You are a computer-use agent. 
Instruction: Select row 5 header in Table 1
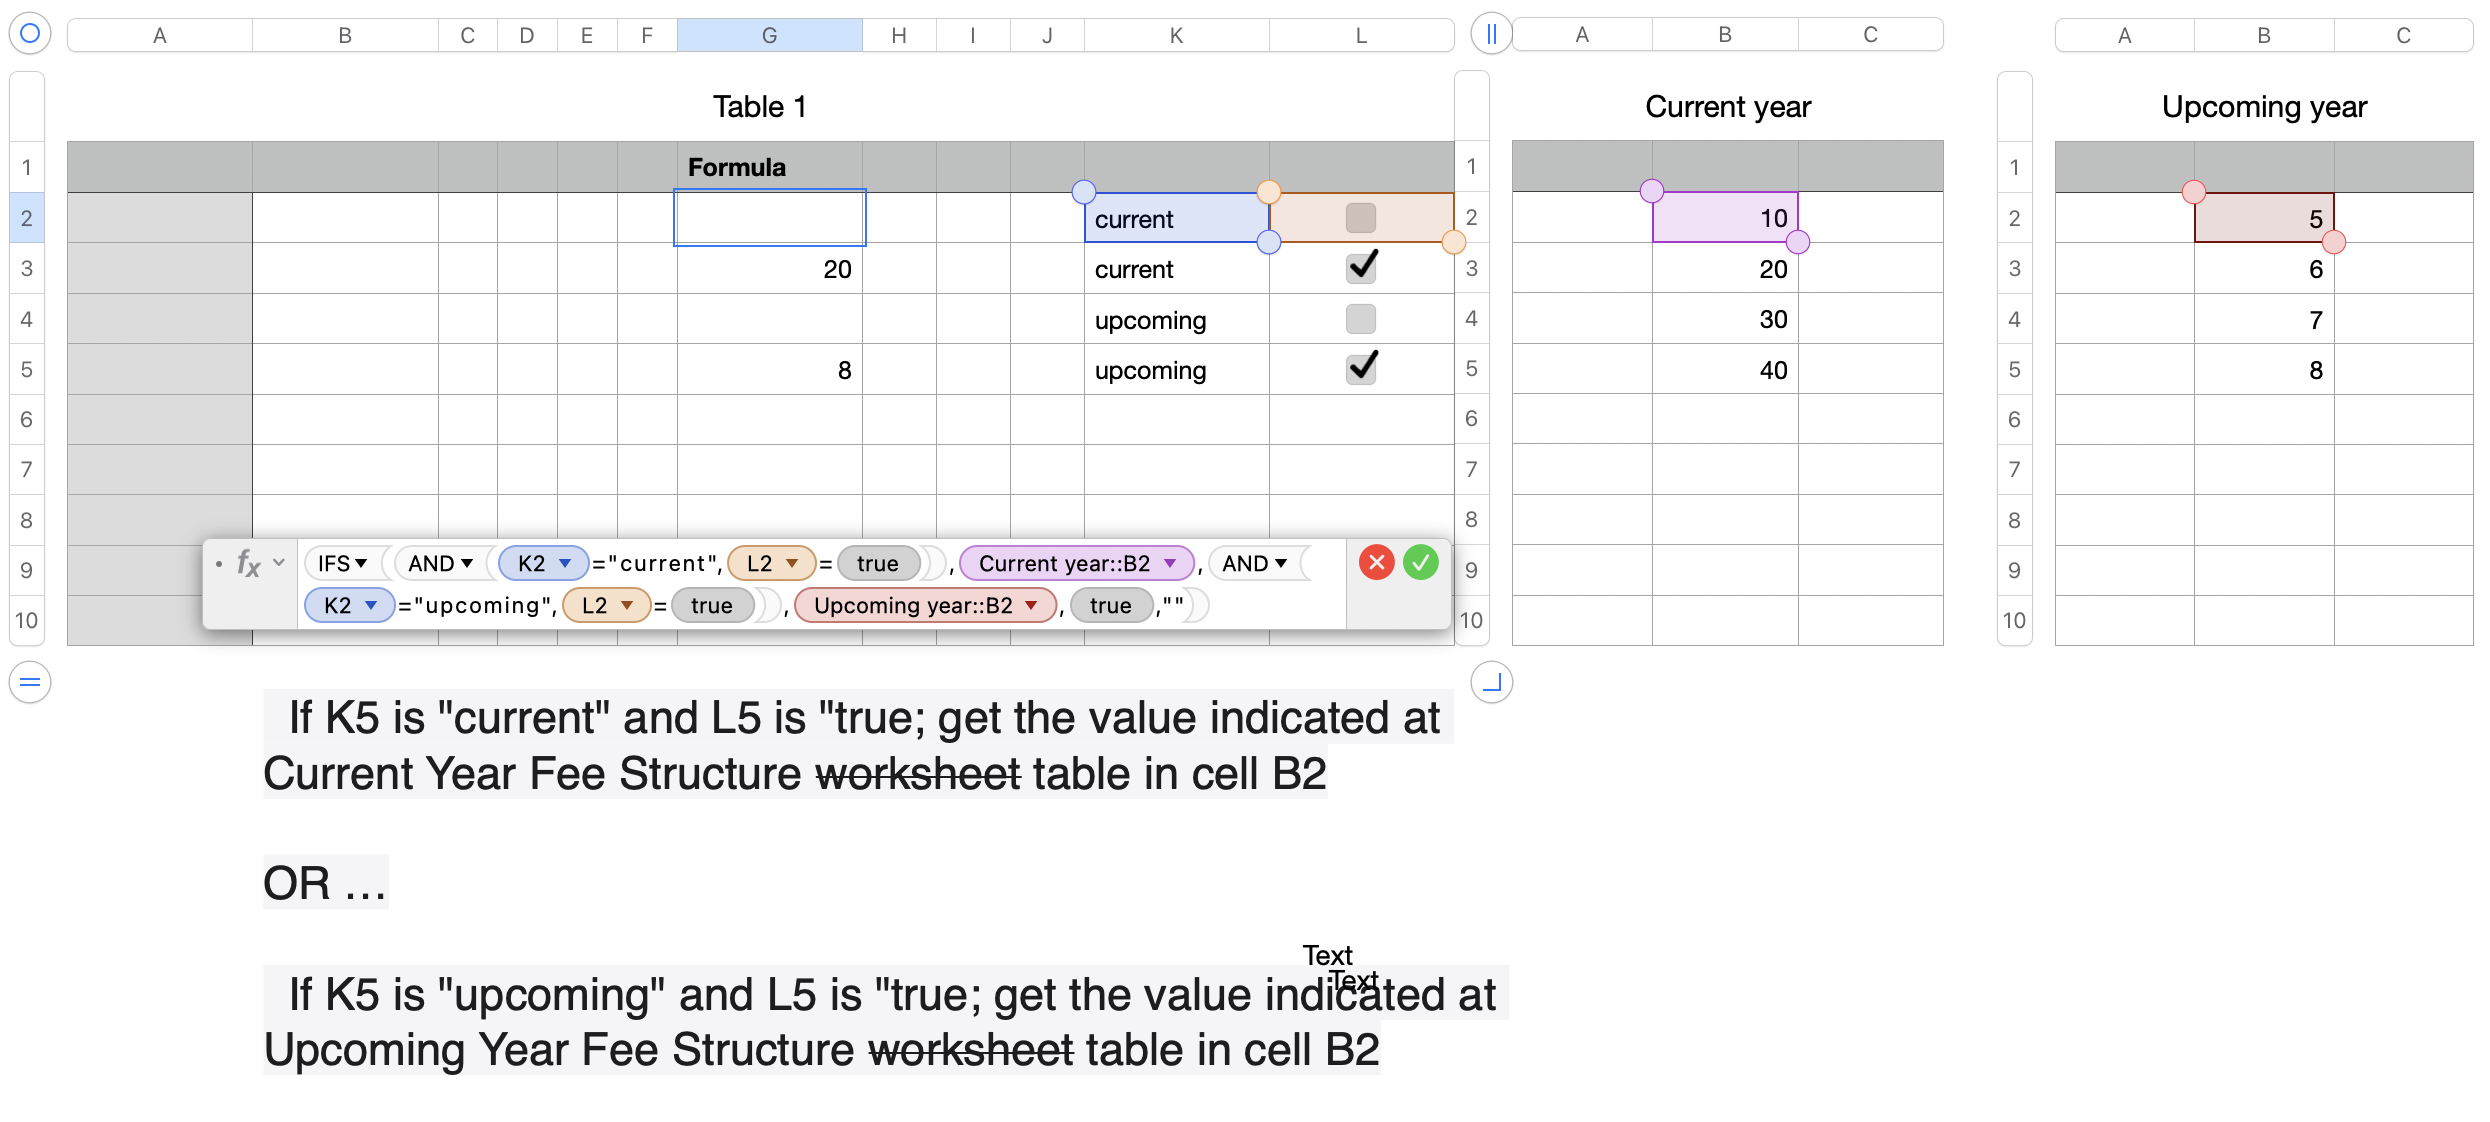click(x=27, y=369)
